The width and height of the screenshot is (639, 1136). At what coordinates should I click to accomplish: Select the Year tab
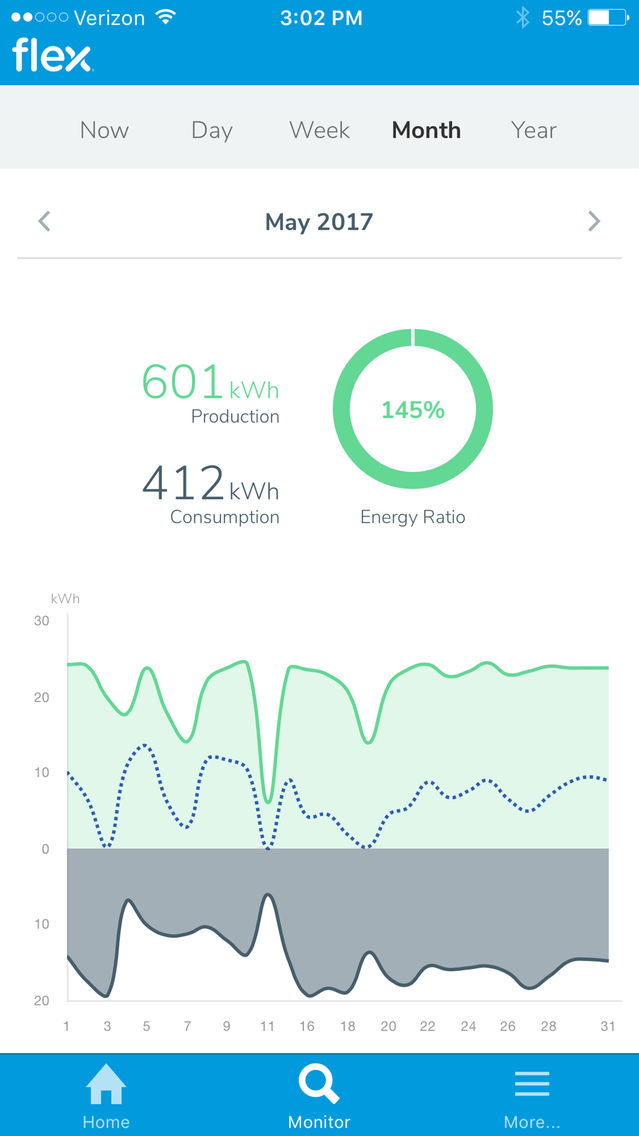pyautogui.click(x=534, y=130)
